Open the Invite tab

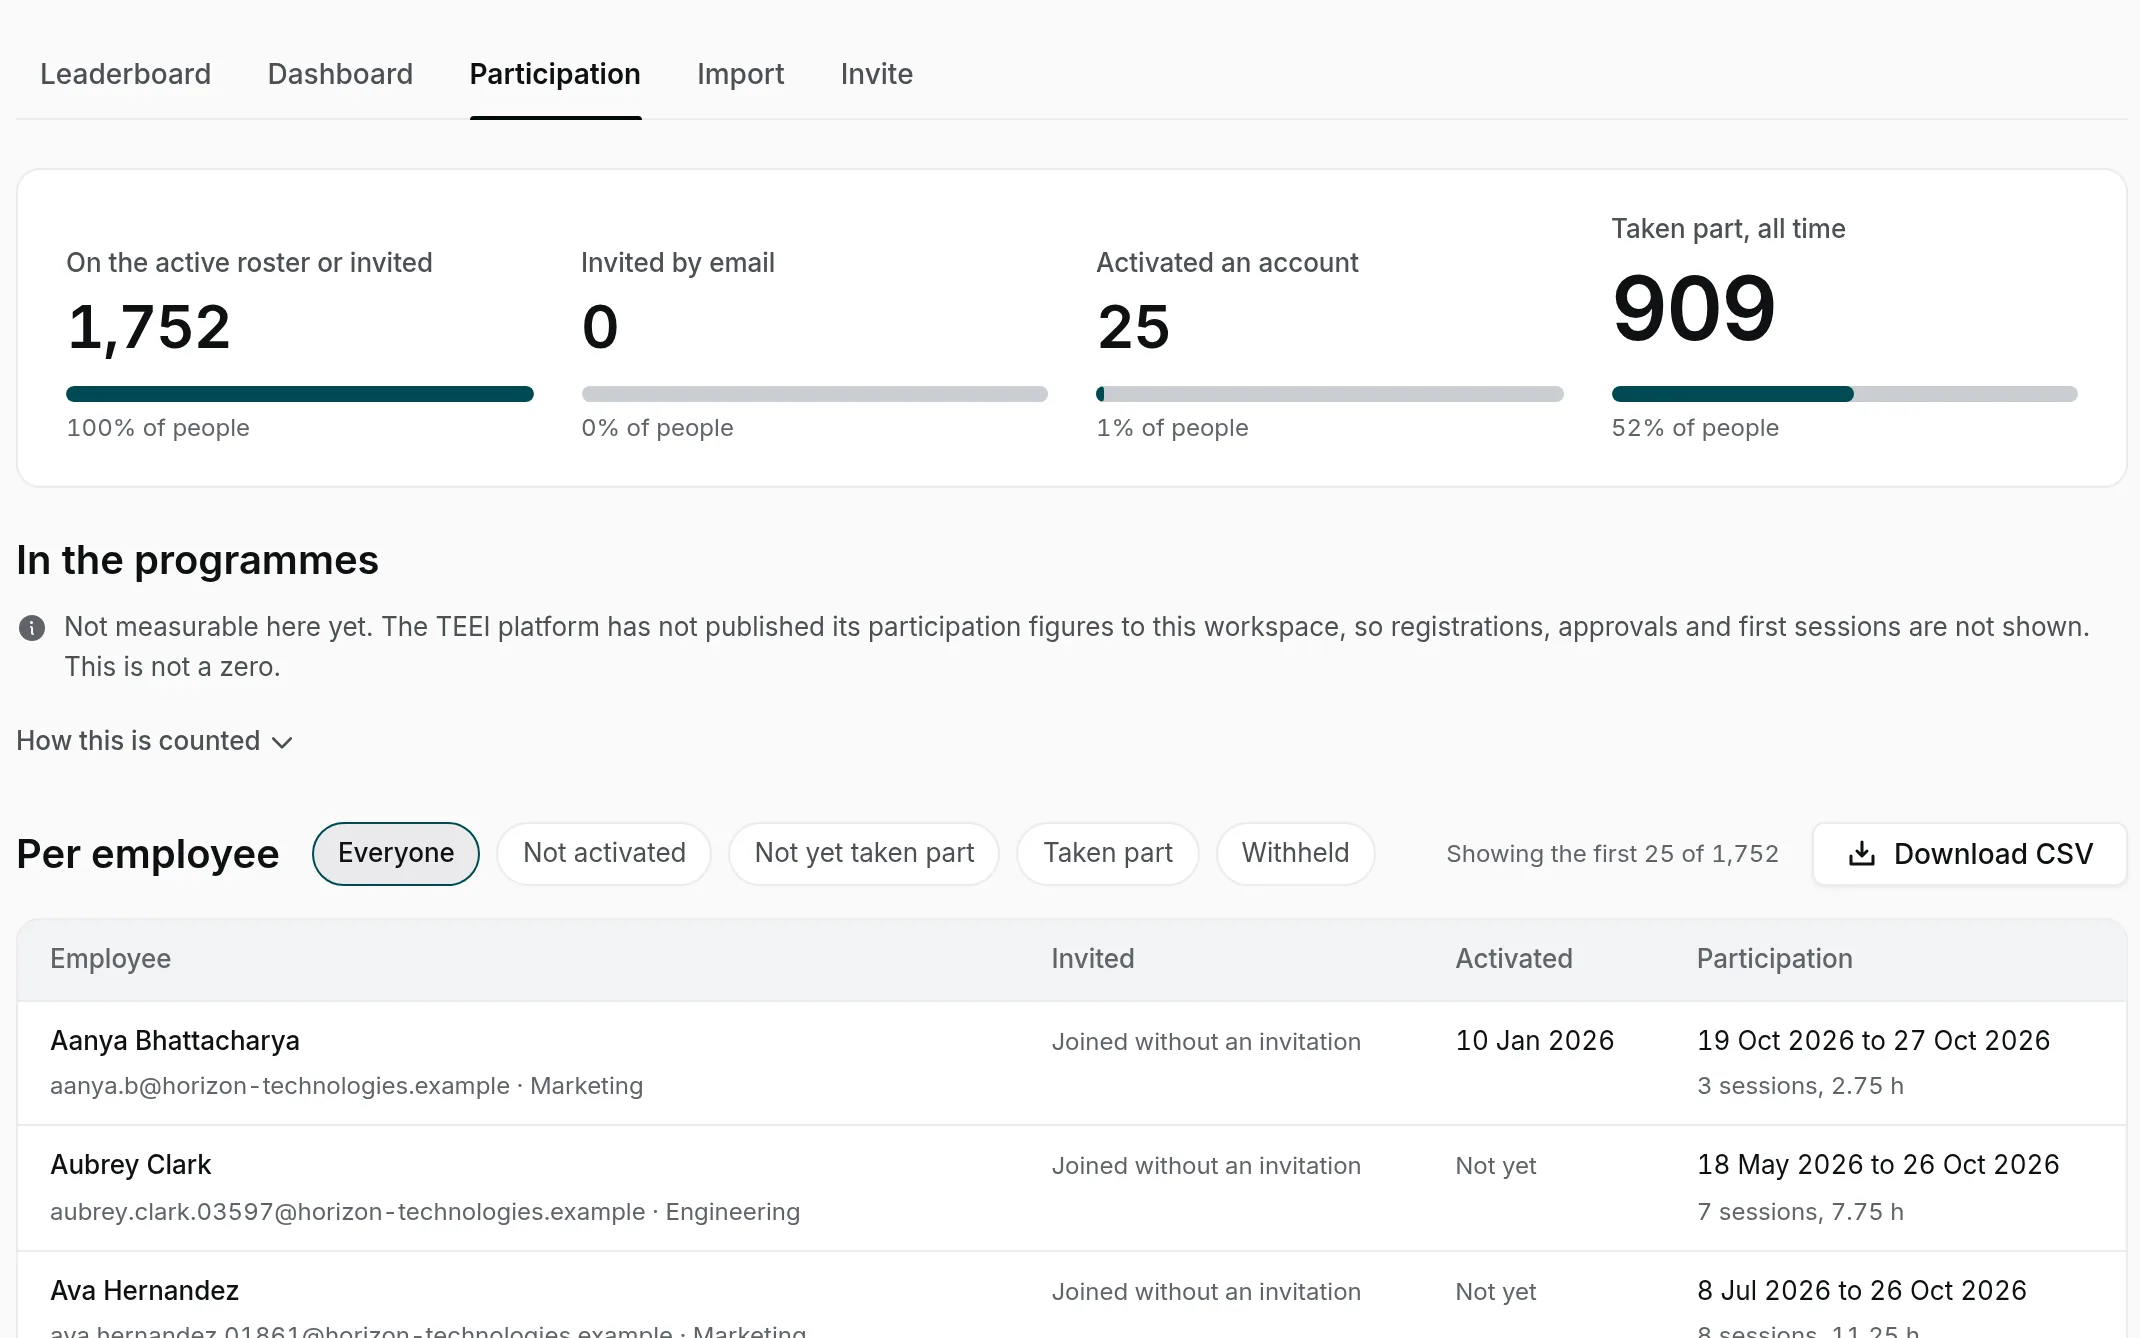[x=876, y=74]
